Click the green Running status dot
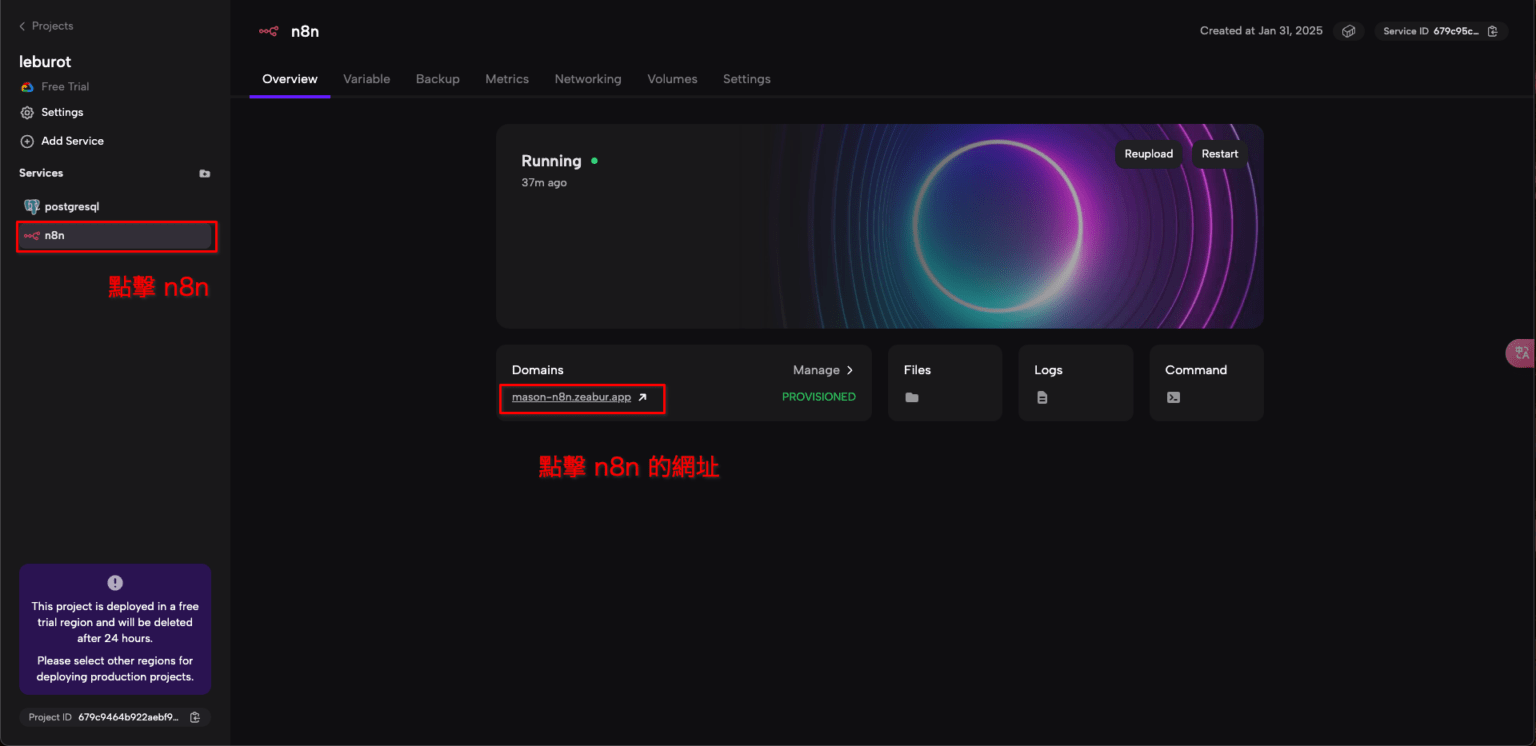Screen dimensions: 1536x746 pyautogui.click(x=594, y=160)
